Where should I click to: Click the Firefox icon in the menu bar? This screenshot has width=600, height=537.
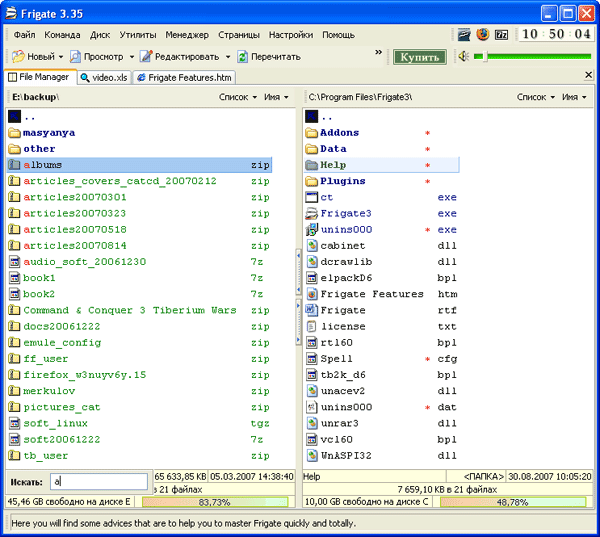(x=483, y=34)
